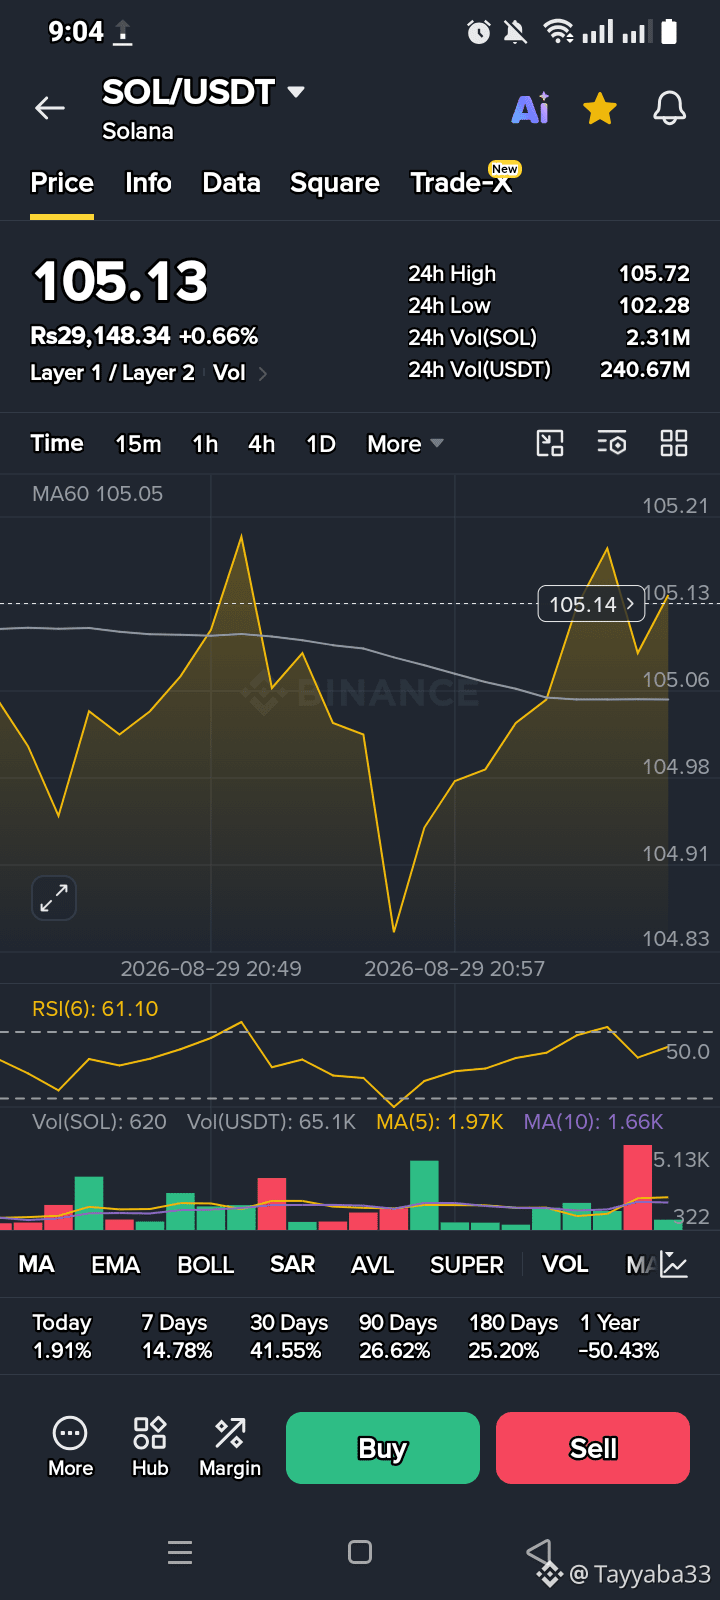Tap the 7 Days 14.78% performance
Image resolution: width=720 pixels, height=1600 pixels.
pos(177,1337)
